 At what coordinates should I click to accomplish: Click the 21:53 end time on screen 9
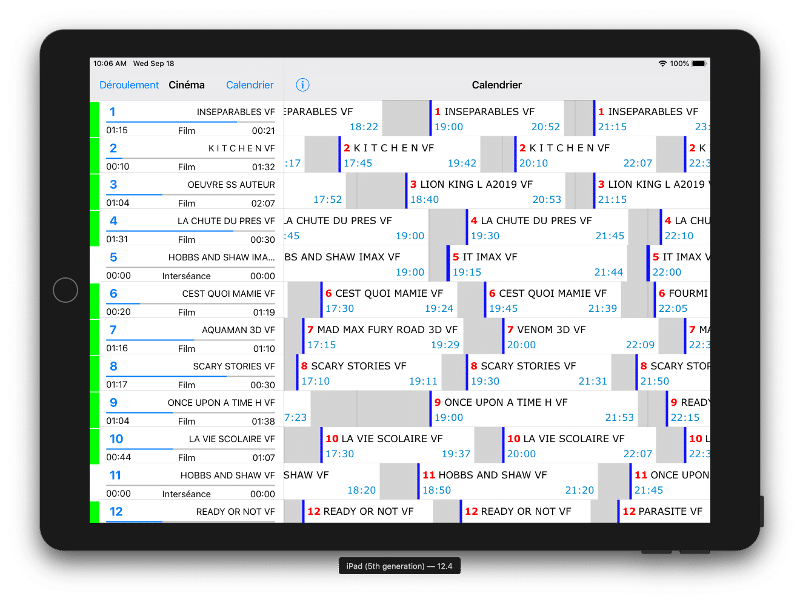pos(619,417)
